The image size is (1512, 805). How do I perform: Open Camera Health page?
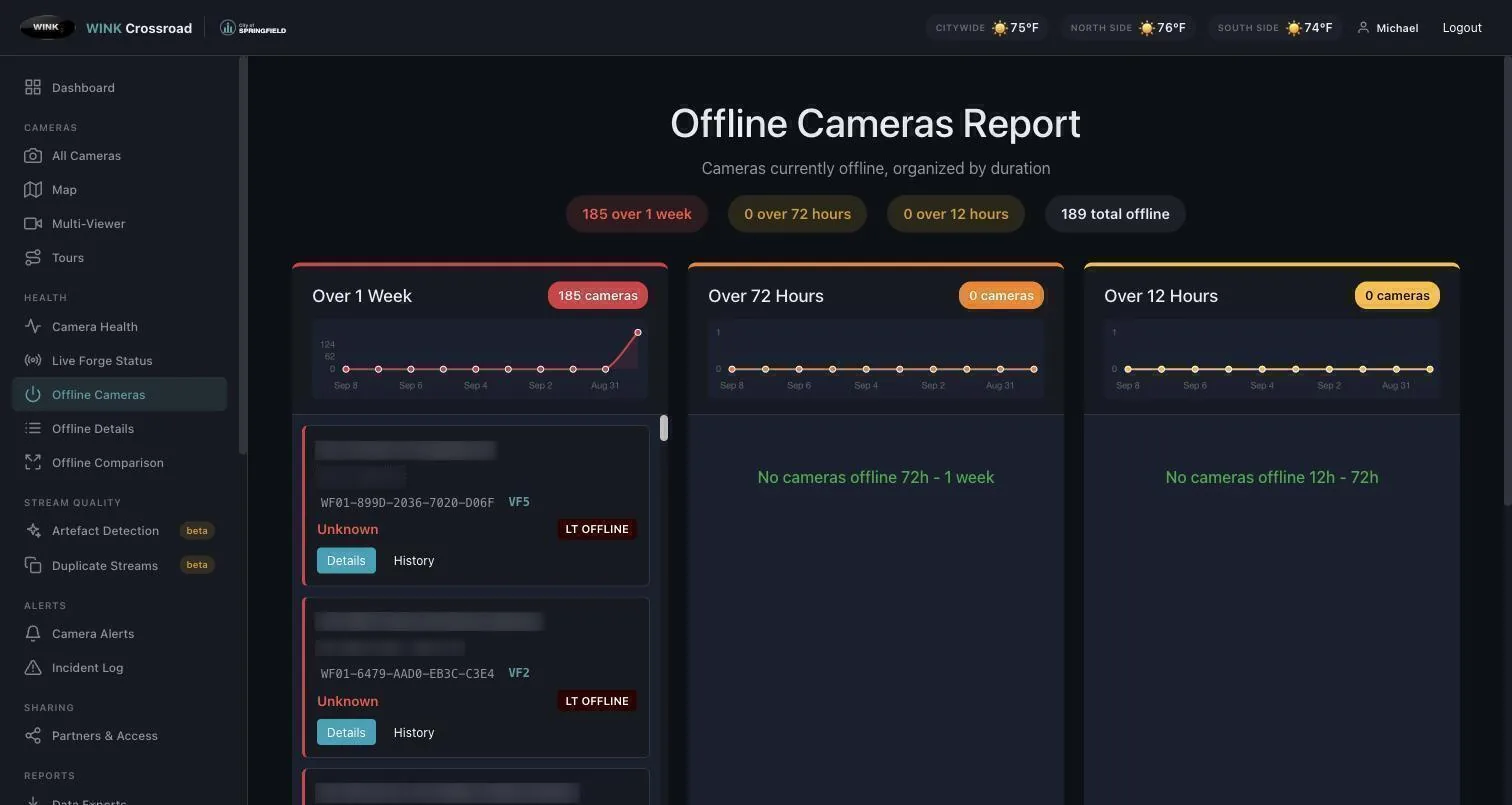[119, 327]
